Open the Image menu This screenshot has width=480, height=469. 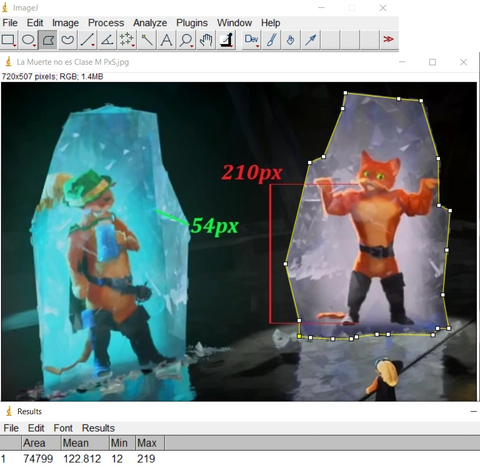(65, 23)
